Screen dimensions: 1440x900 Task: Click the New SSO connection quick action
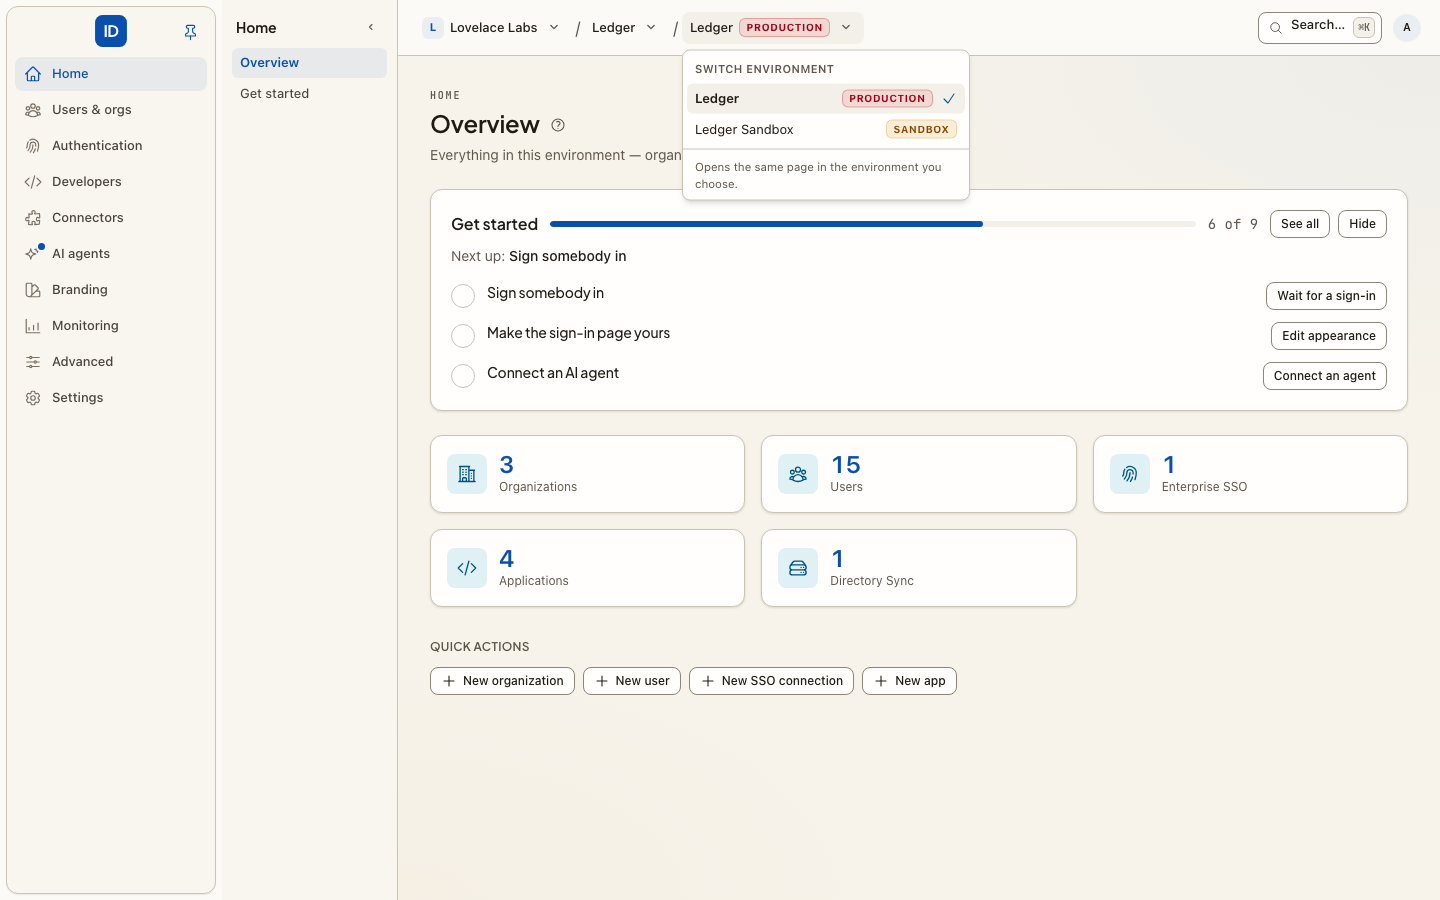tap(771, 681)
